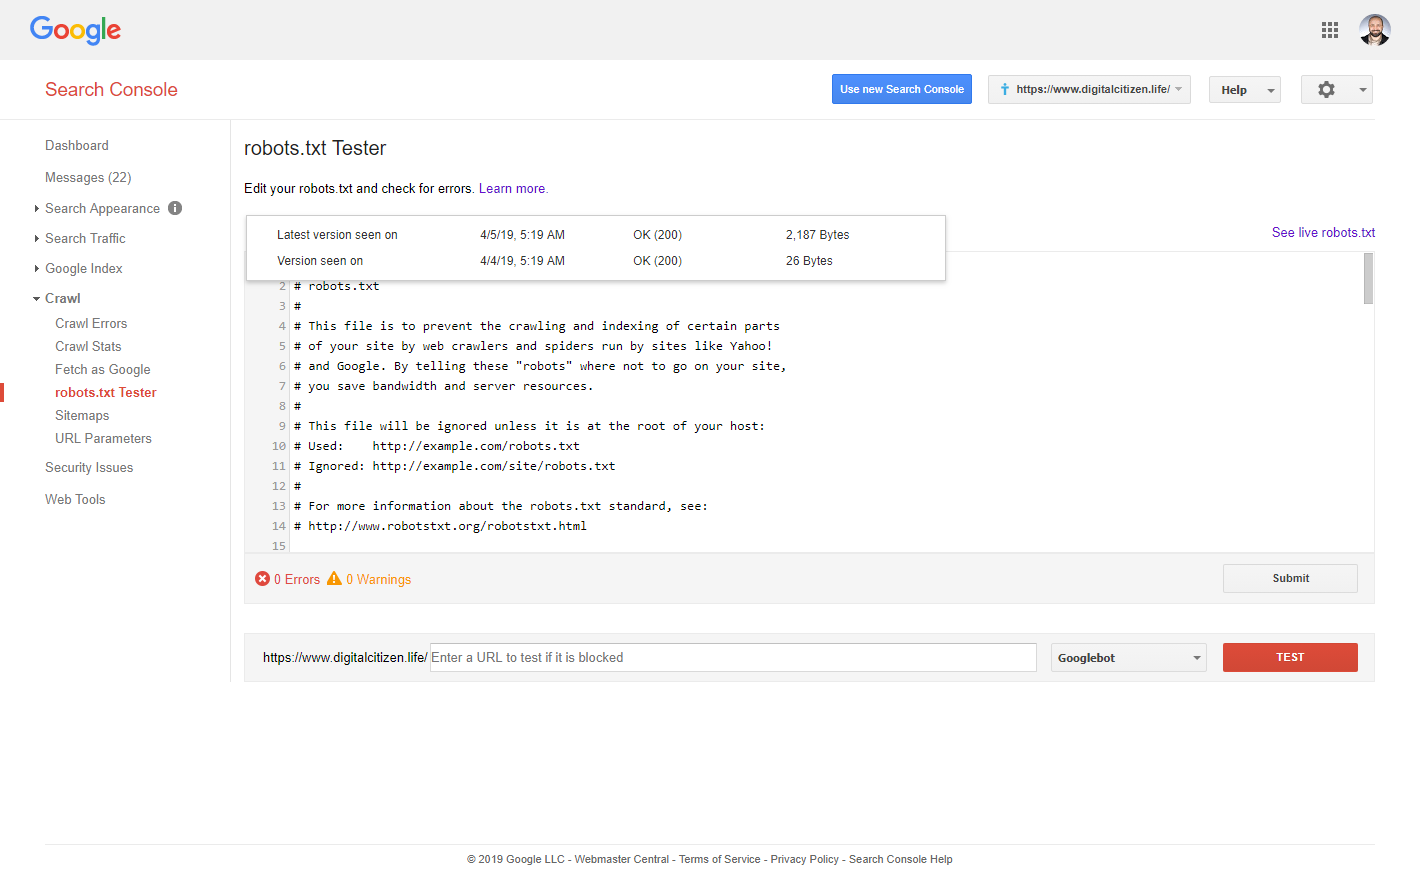This screenshot has height=871, width=1420.
Task: Click the Search Appearance info icon
Action: tap(175, 208)
